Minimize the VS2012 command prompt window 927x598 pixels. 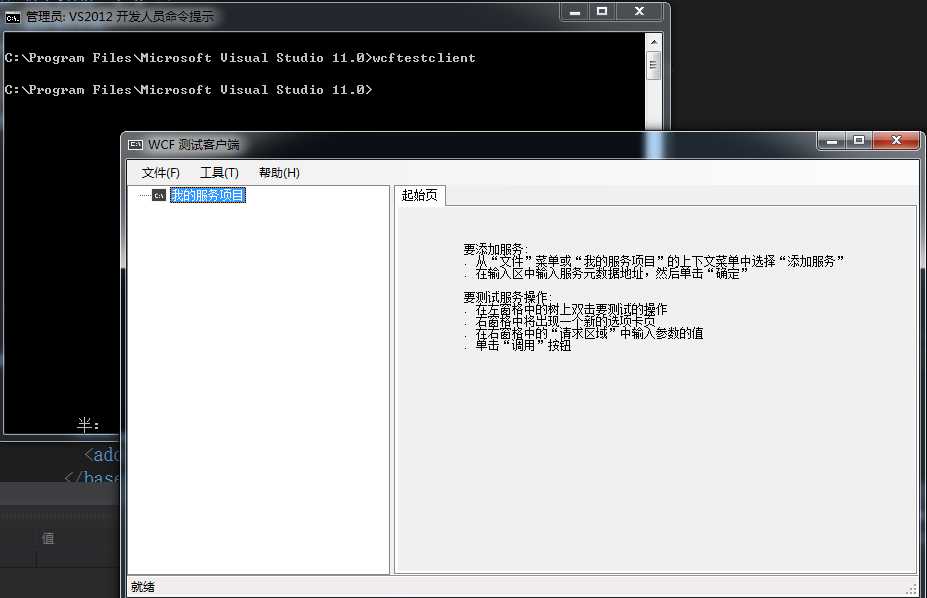[x=575, y=12]
